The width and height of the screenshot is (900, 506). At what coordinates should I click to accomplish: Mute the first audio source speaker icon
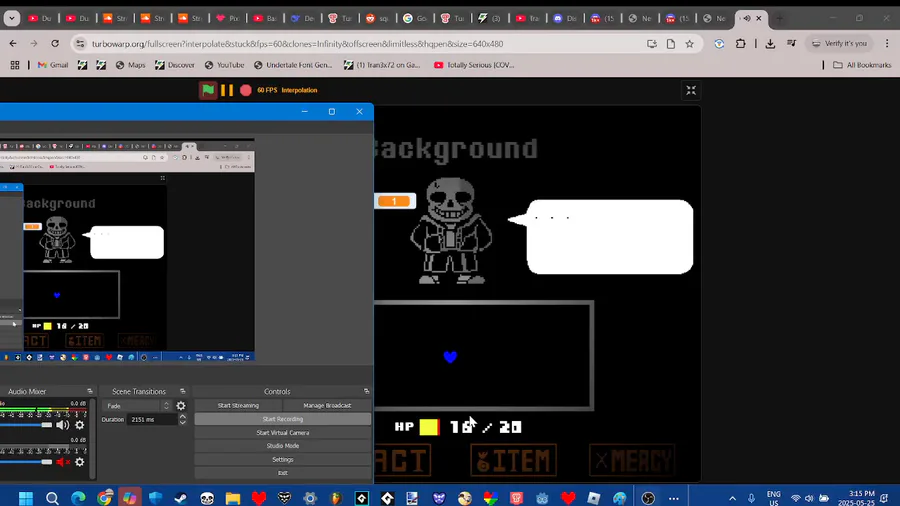pos(63,425)
